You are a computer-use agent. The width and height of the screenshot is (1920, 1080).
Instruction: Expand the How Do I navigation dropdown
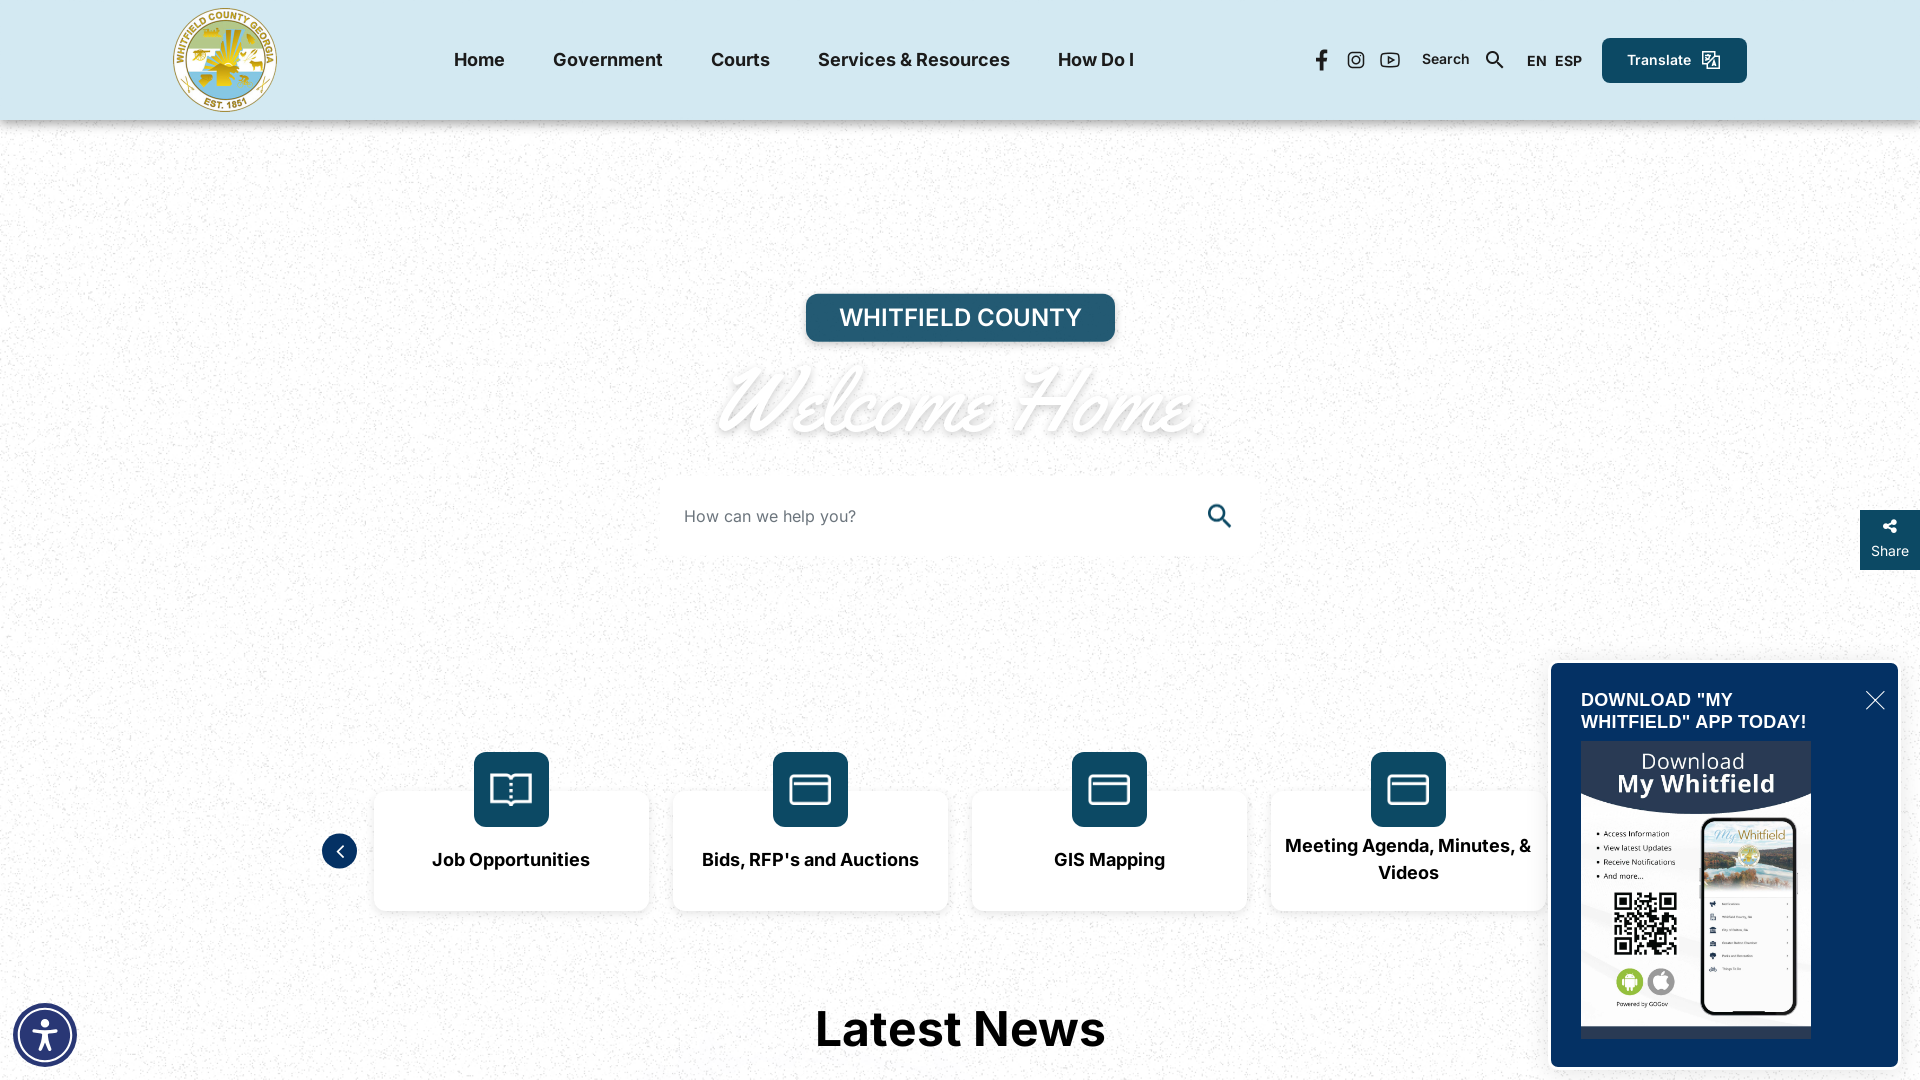coord(1095,59)
